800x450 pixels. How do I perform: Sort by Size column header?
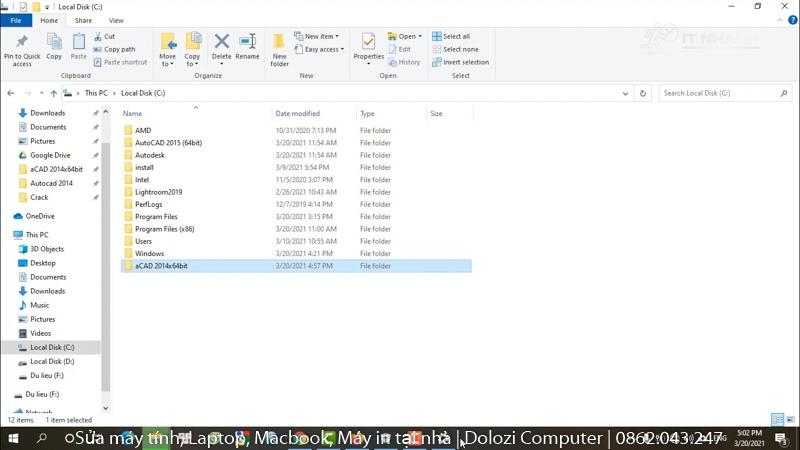coord(436,114)
